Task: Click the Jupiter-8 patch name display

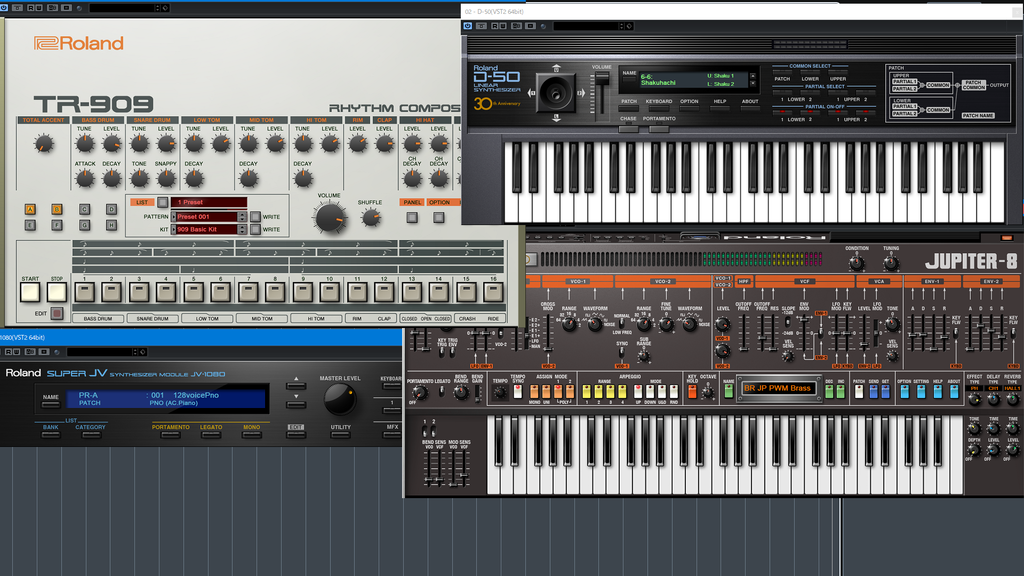Action: pos(777,389)
